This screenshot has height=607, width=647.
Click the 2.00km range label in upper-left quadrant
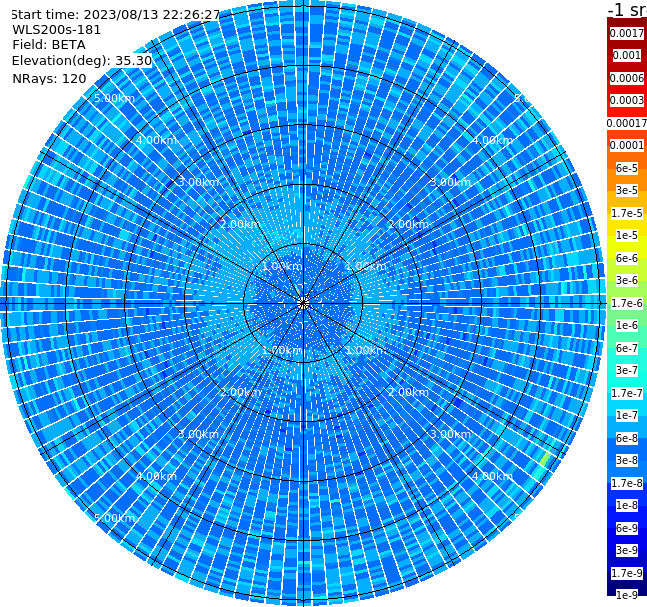(x=240, y=224)
